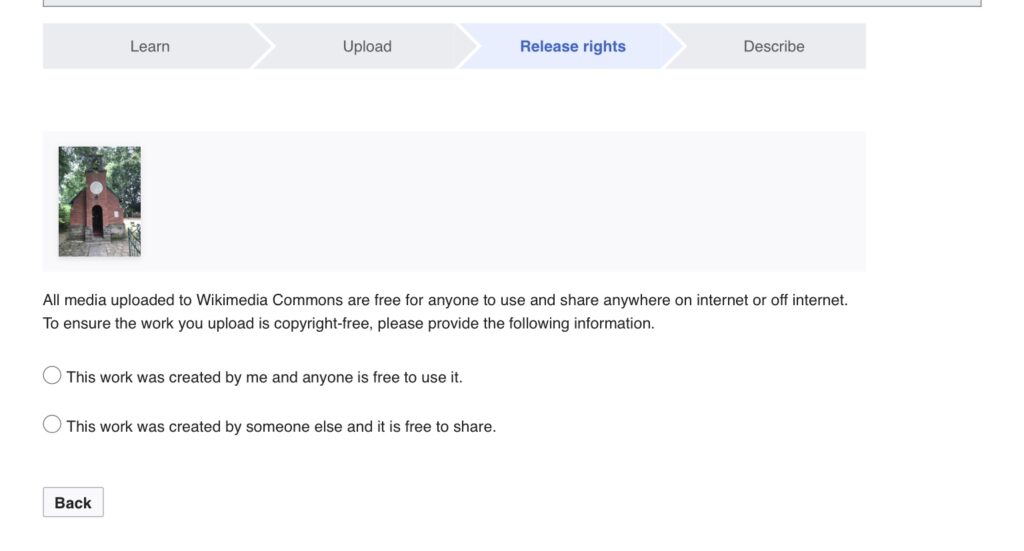
Task: Click the 'To ensure the work you upload' sentence
Action: coord(349,324)
